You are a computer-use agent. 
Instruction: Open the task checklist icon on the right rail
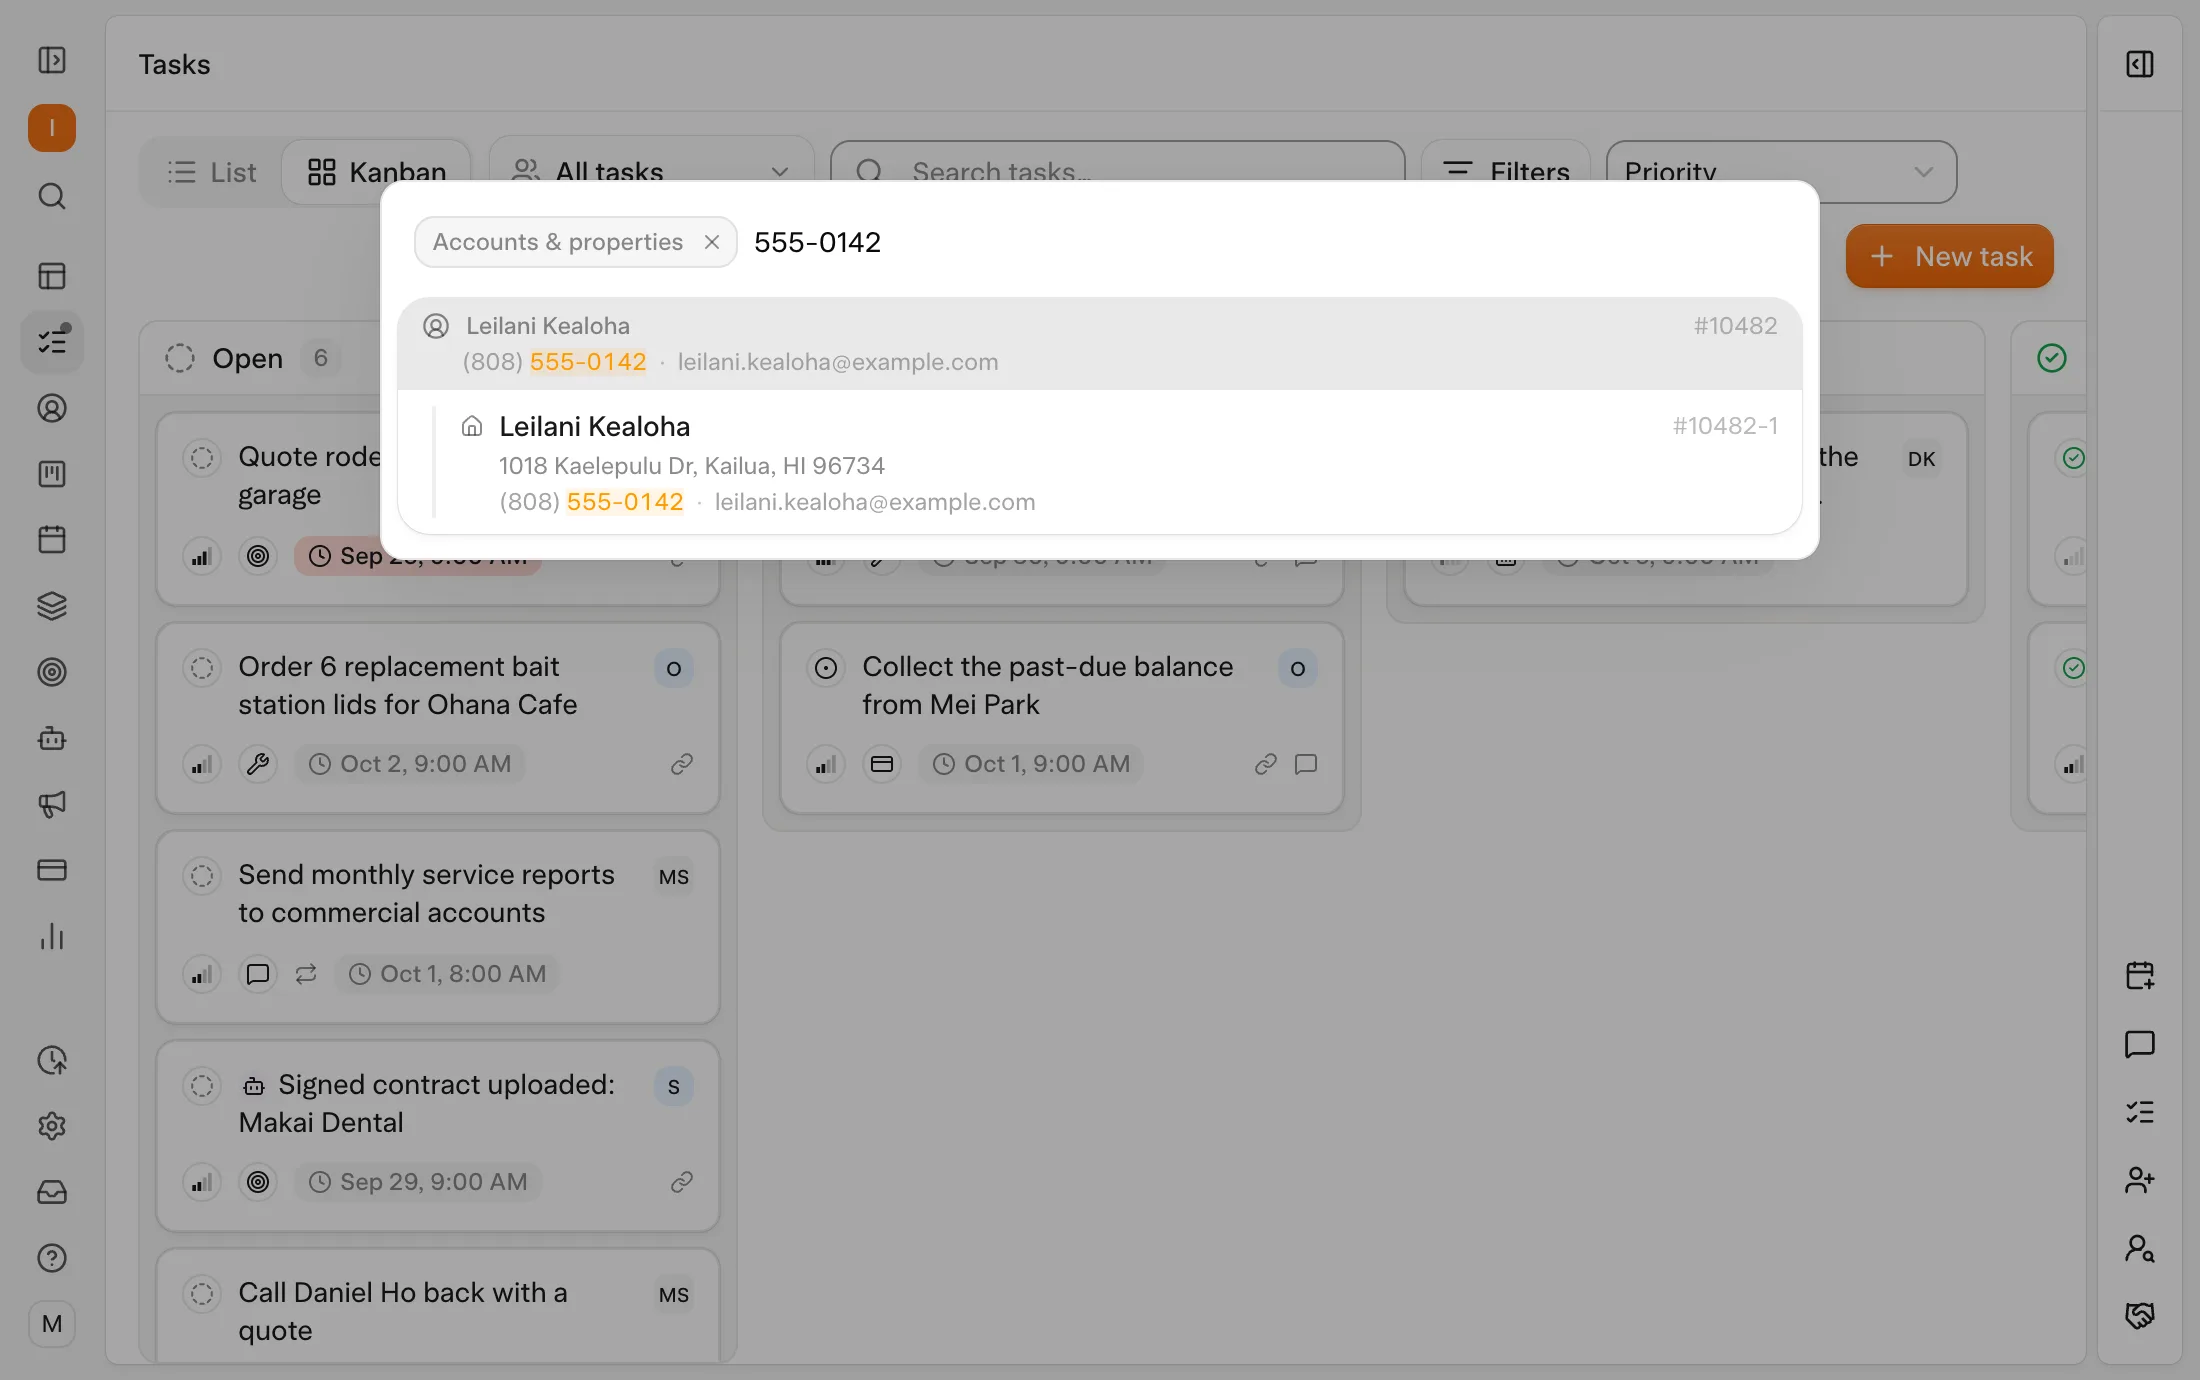pyautogui.click(x=2140, y=1112)
